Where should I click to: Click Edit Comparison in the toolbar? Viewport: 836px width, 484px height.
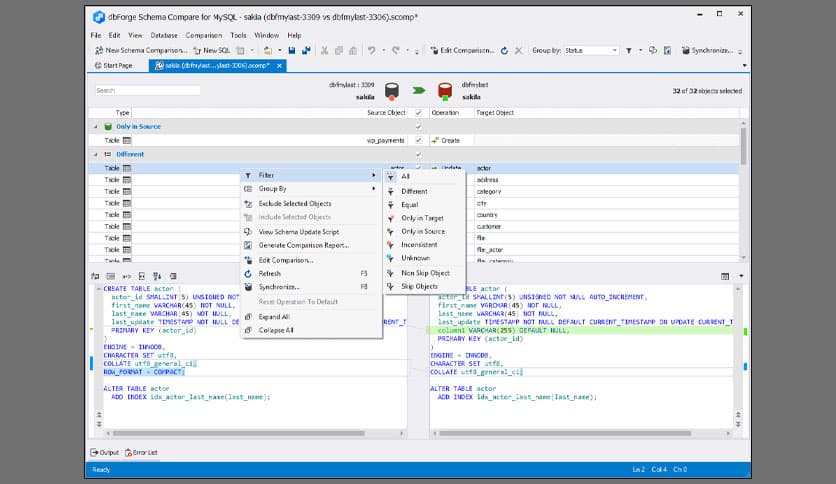(462, 50)
